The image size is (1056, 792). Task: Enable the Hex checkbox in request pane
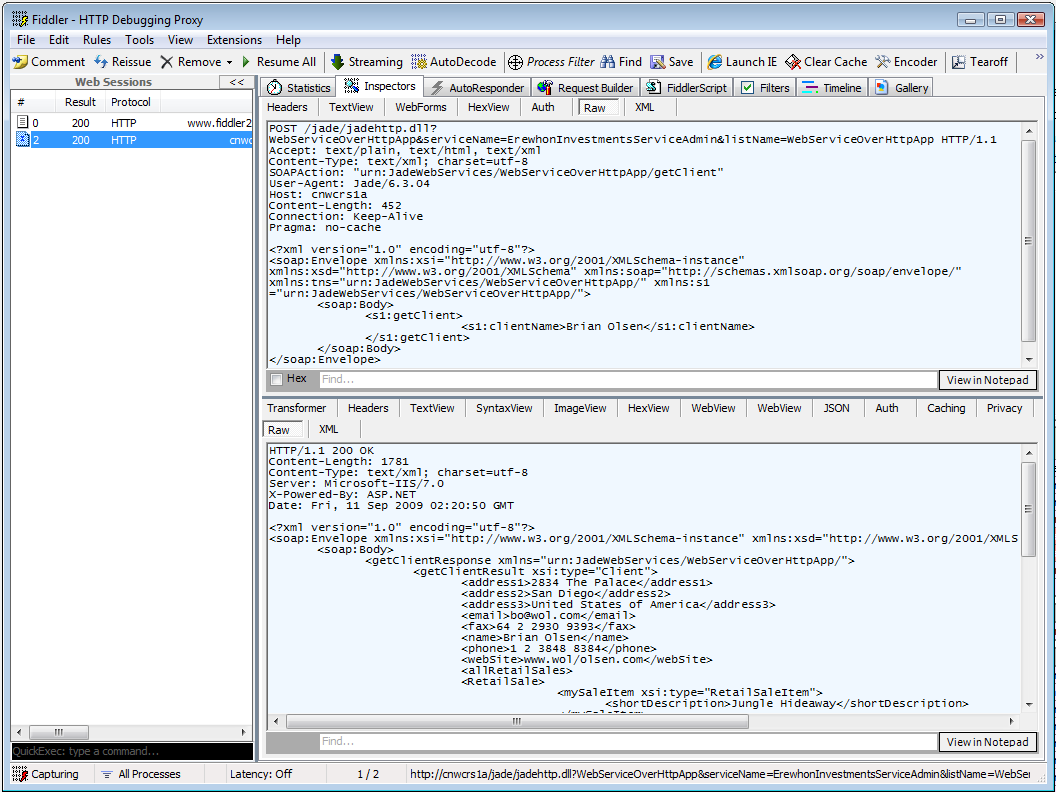(276, 379)
